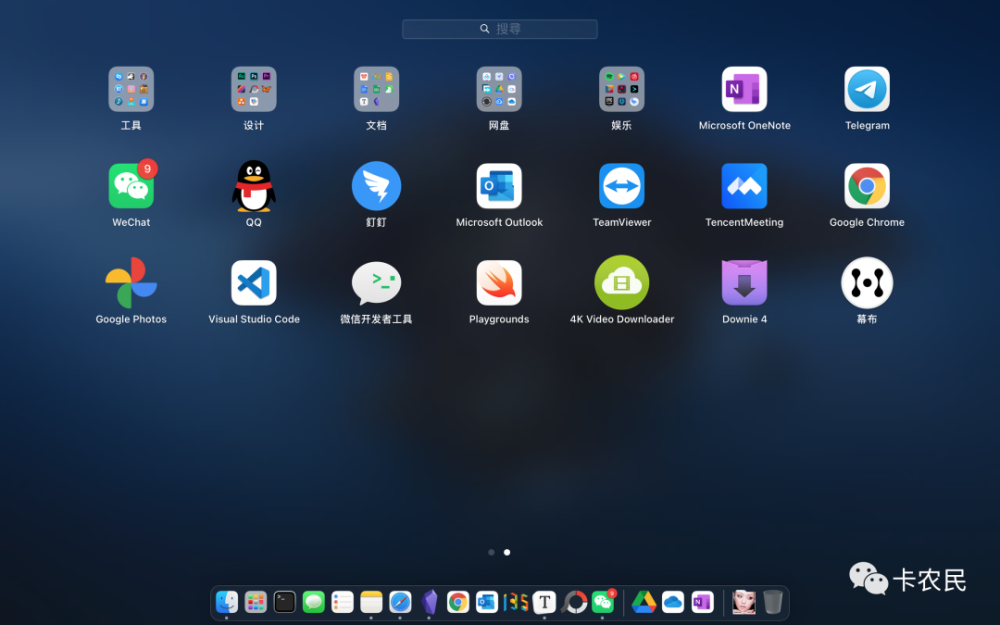The width and height of the screenshot is (1000, 625).
Task: Click the ring-shaped icon beside Typora in dock
Action: (574, 602)
